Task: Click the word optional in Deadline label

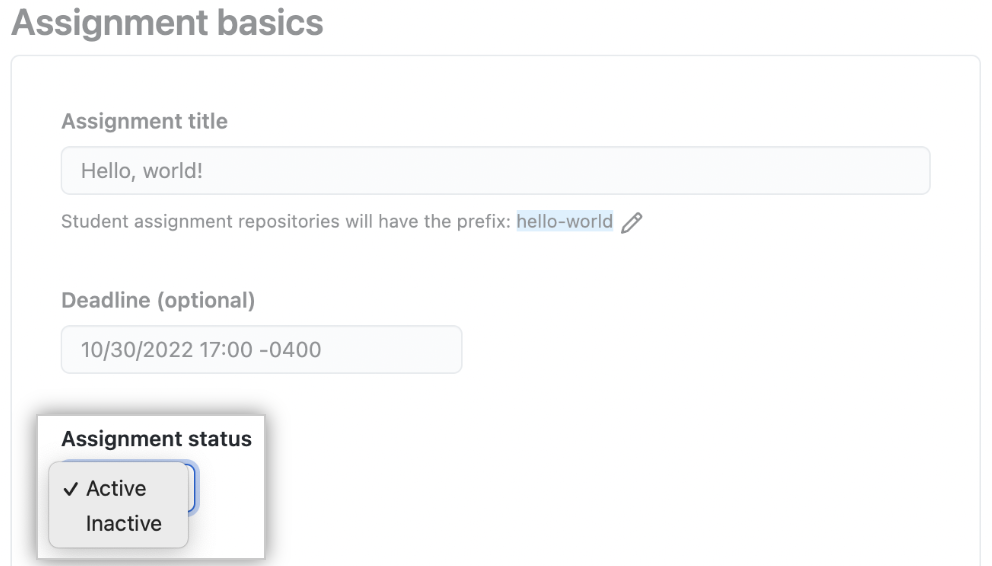Action: point(206,300)
